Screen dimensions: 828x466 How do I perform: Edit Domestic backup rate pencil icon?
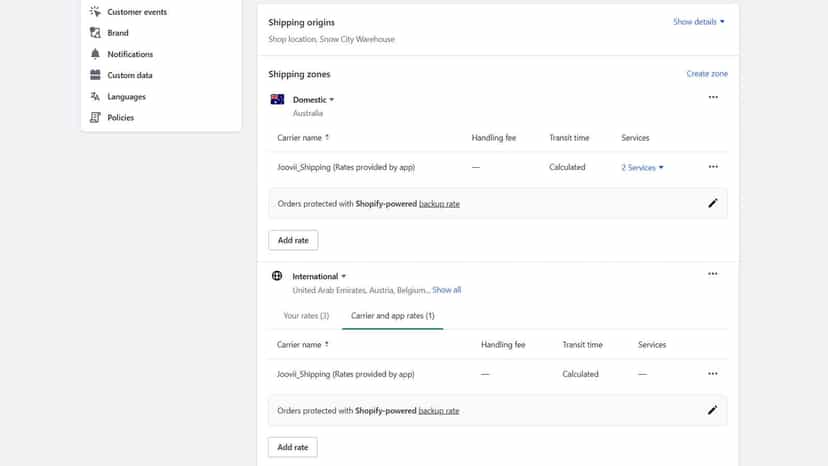712,203
